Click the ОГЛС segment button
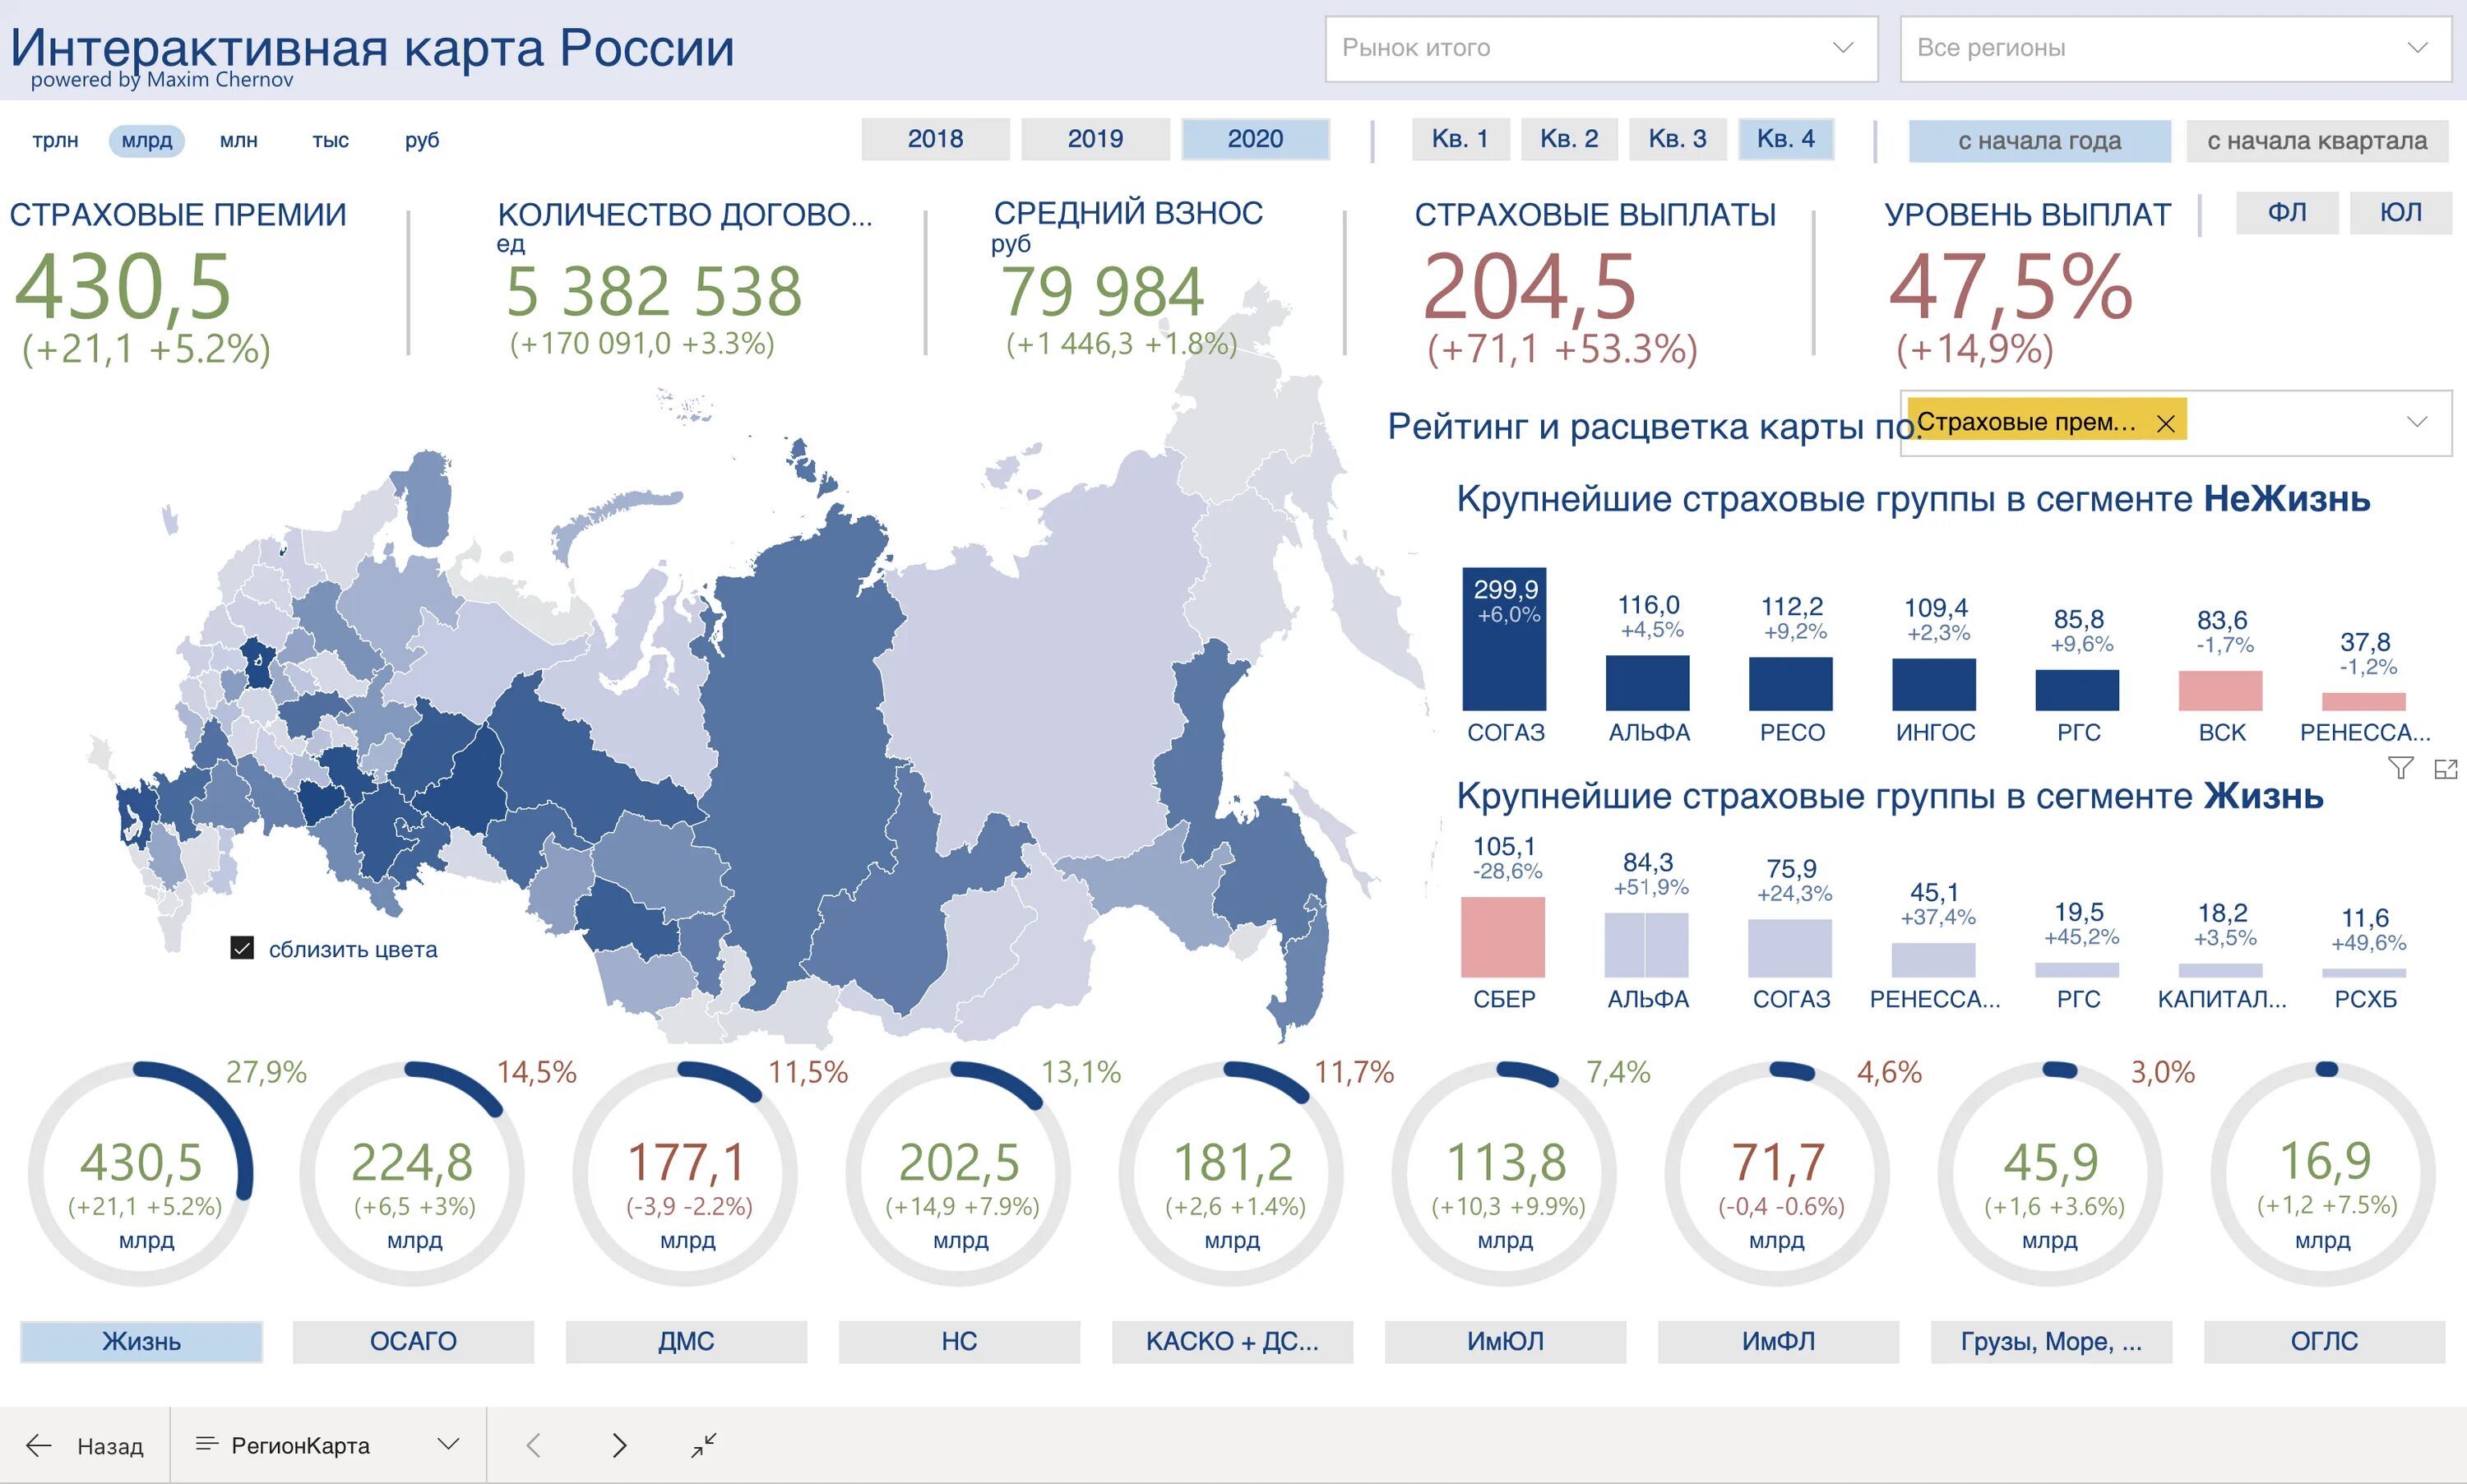 [2325, 1342]
